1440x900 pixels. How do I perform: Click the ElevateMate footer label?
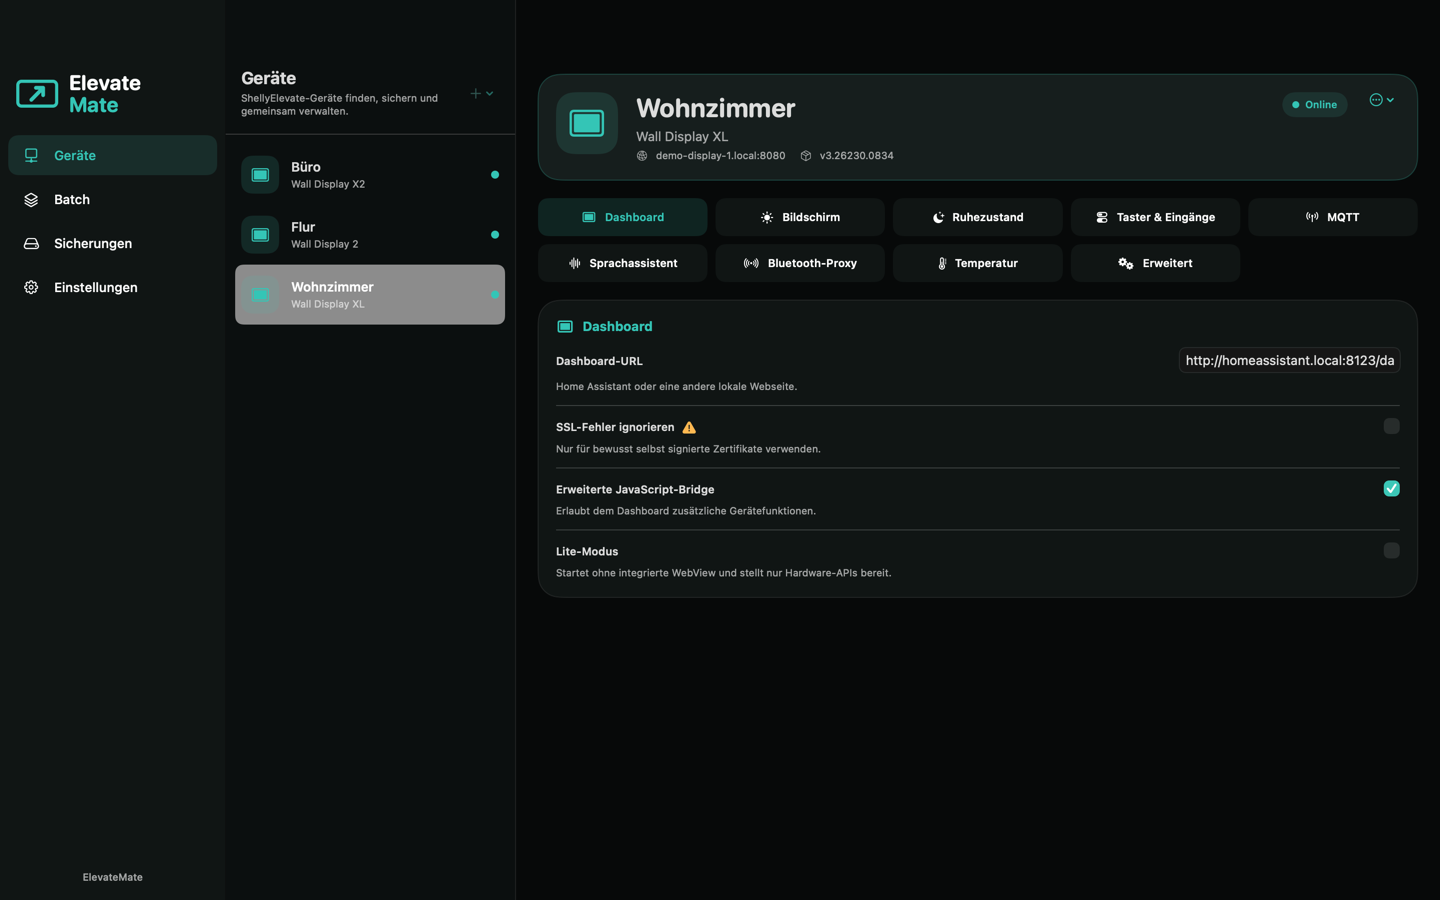point(112,877)
